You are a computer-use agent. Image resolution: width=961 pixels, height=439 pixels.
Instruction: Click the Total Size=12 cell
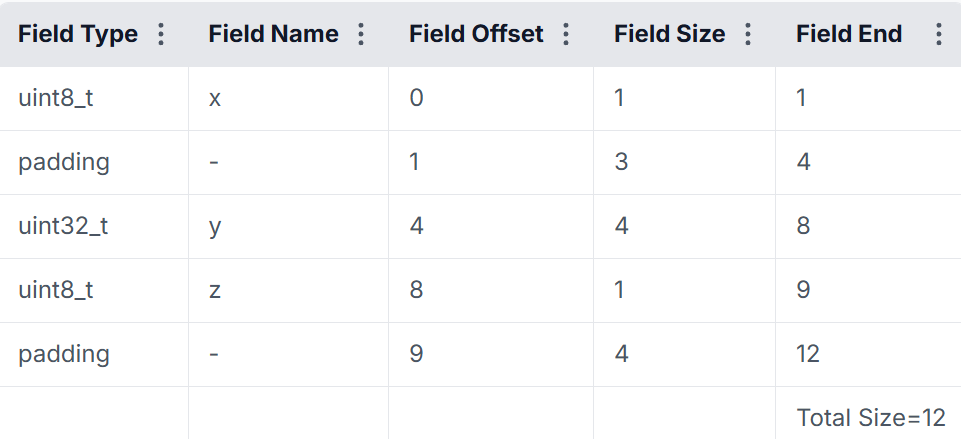coord(868,413)
